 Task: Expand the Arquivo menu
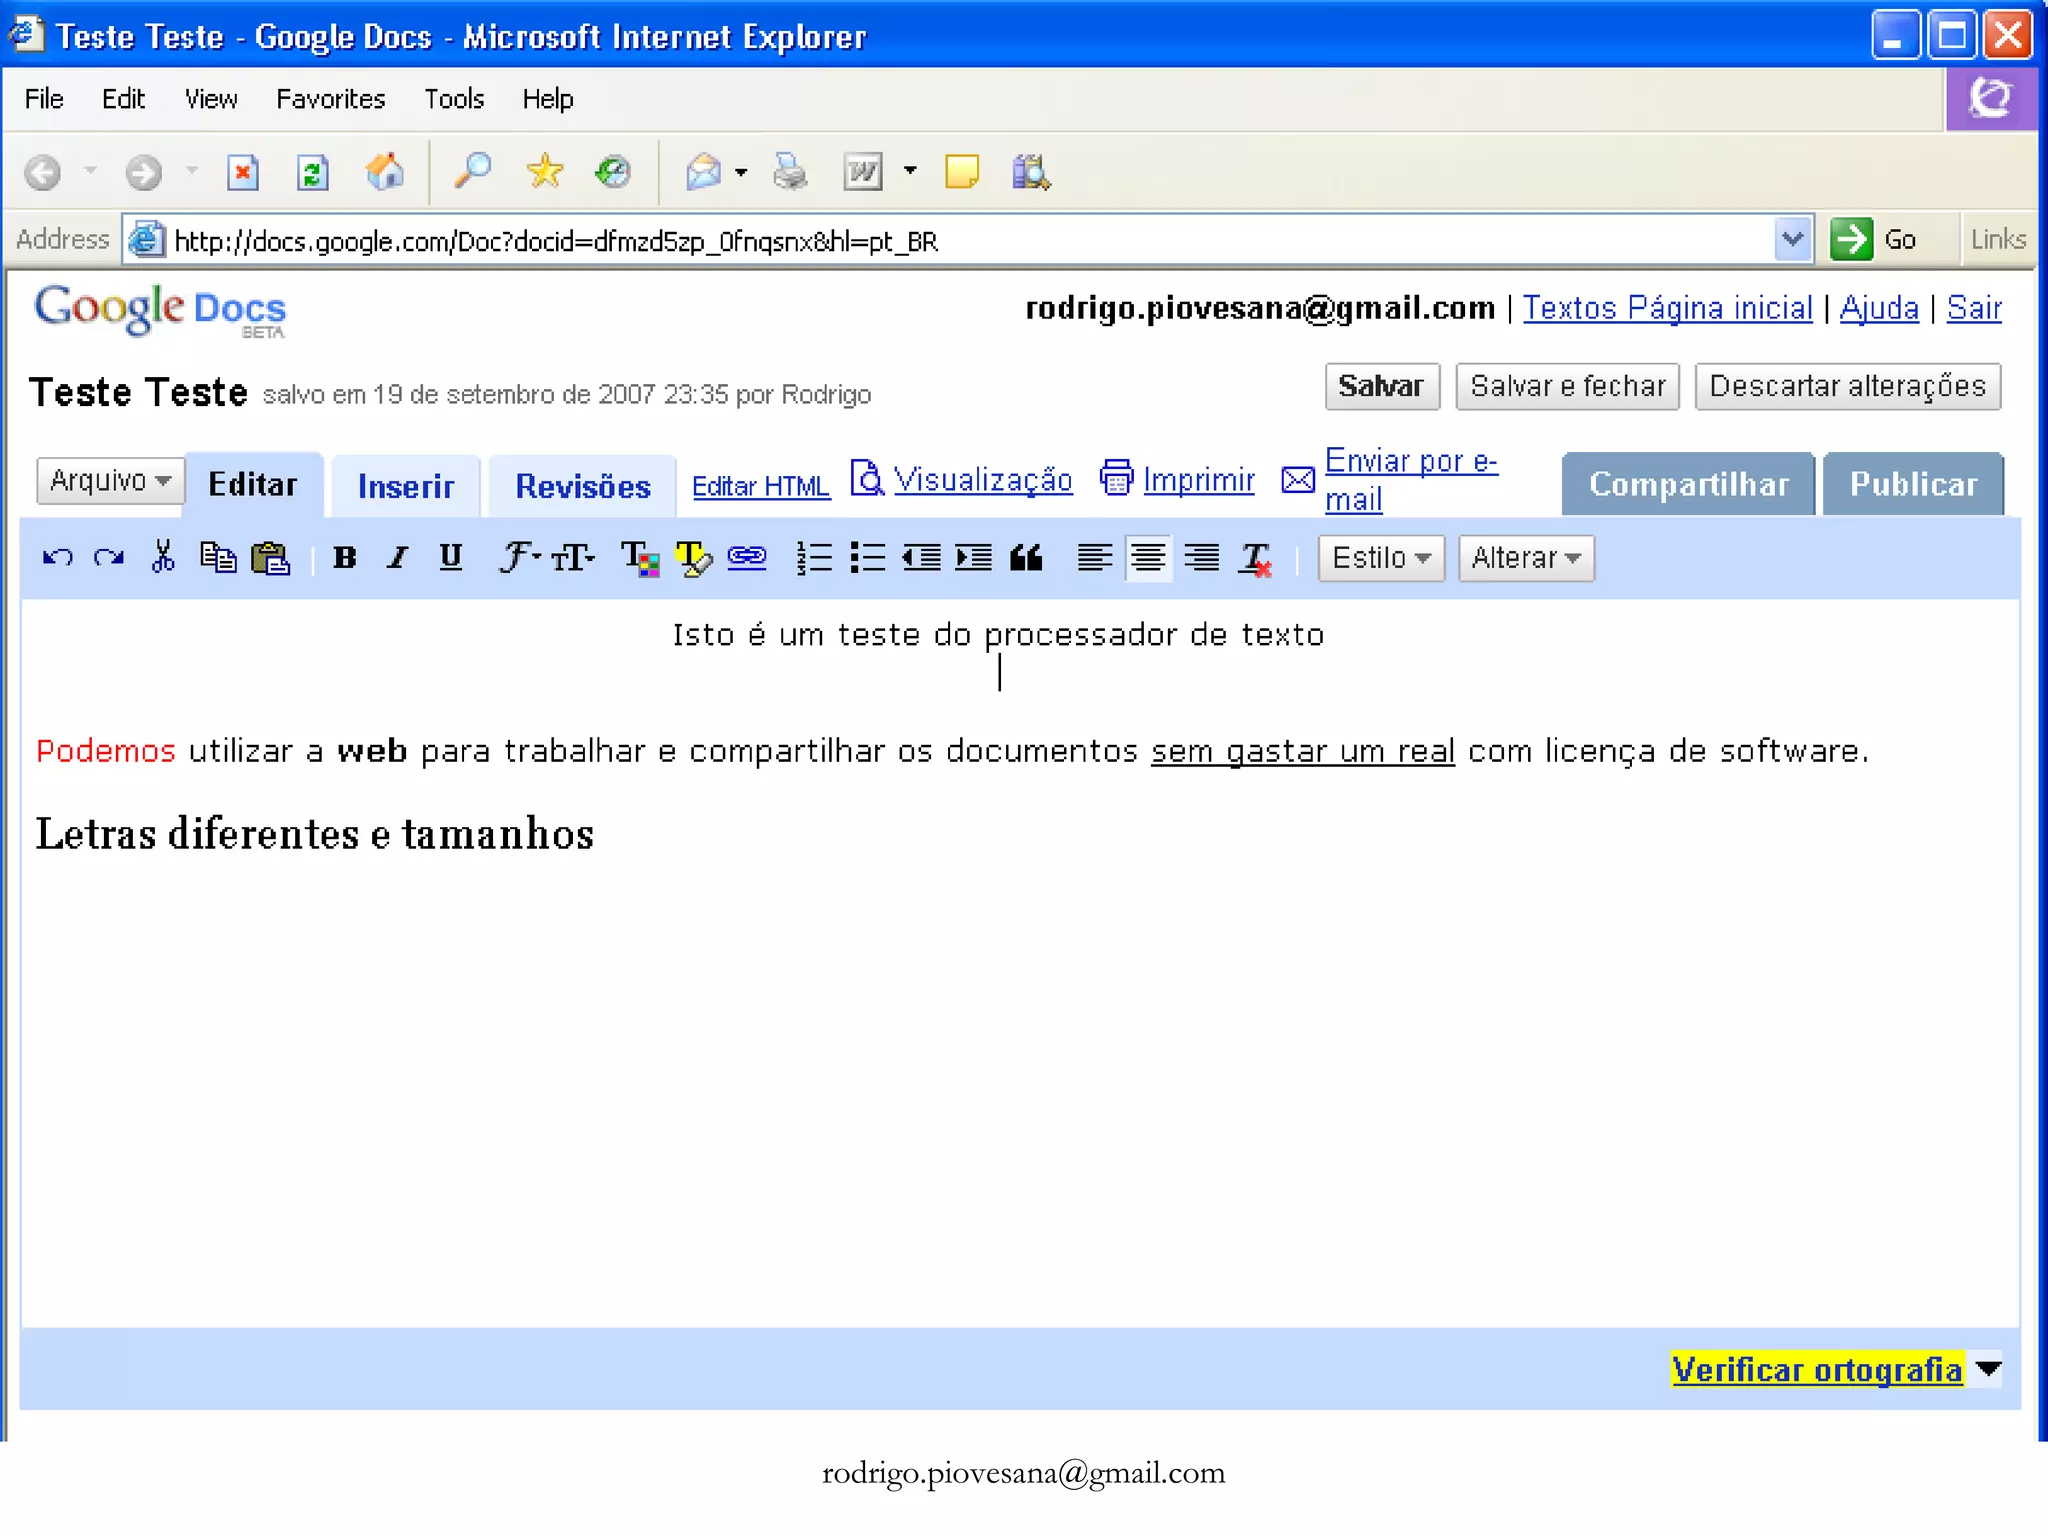(110, 481)
